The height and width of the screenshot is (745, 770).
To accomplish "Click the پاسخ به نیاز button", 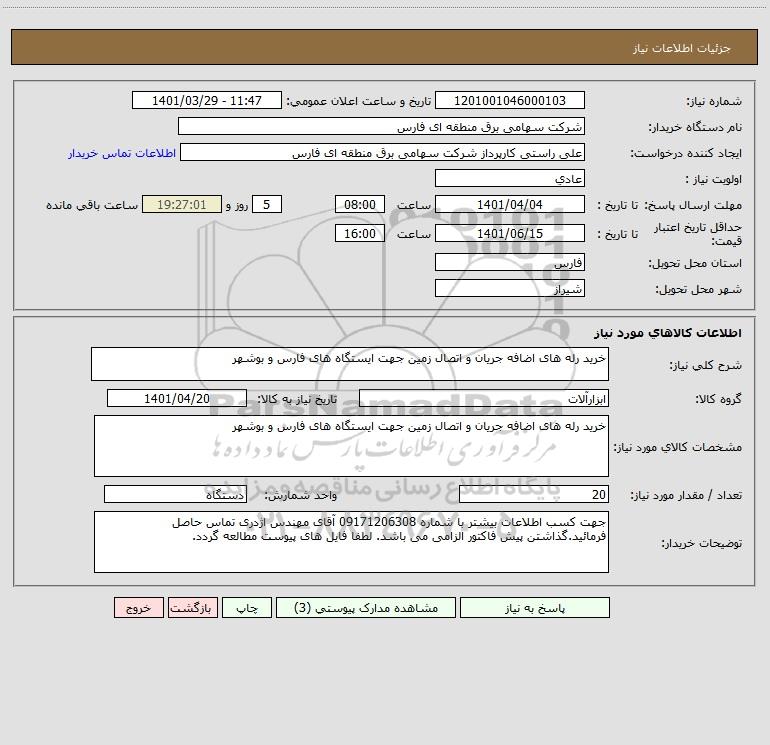I will tap(534, 608).
